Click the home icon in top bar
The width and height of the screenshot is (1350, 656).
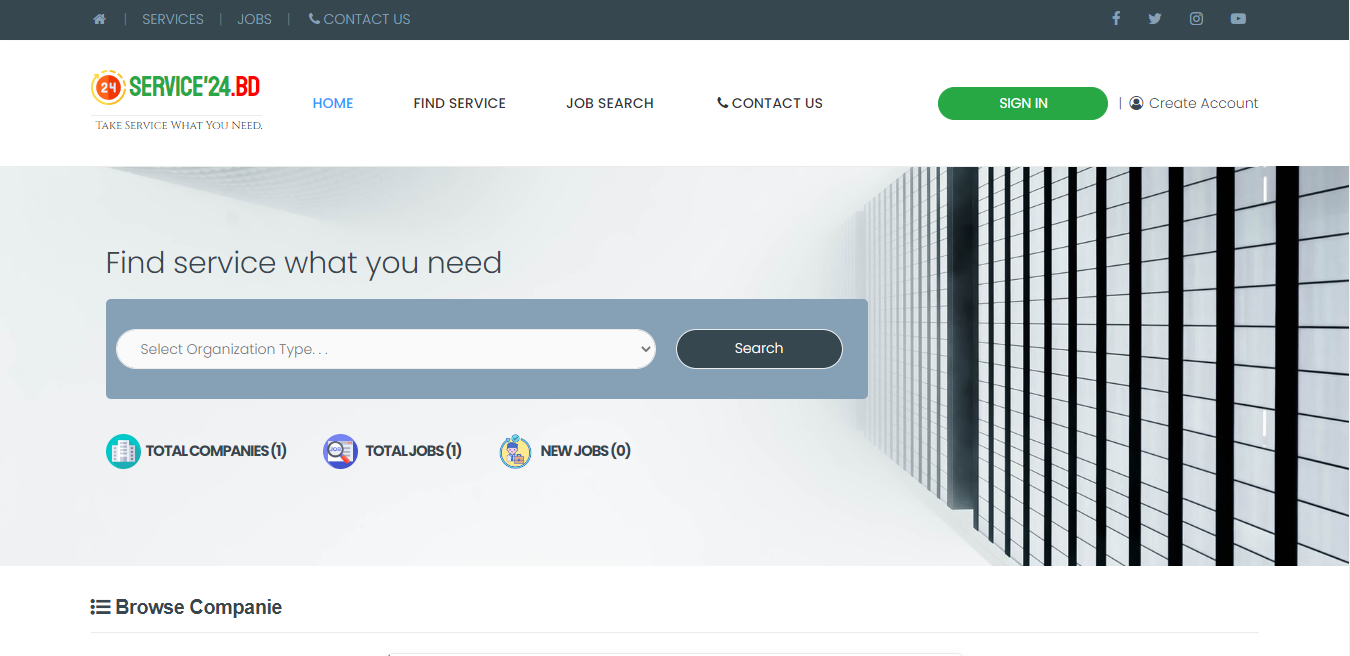99,19
